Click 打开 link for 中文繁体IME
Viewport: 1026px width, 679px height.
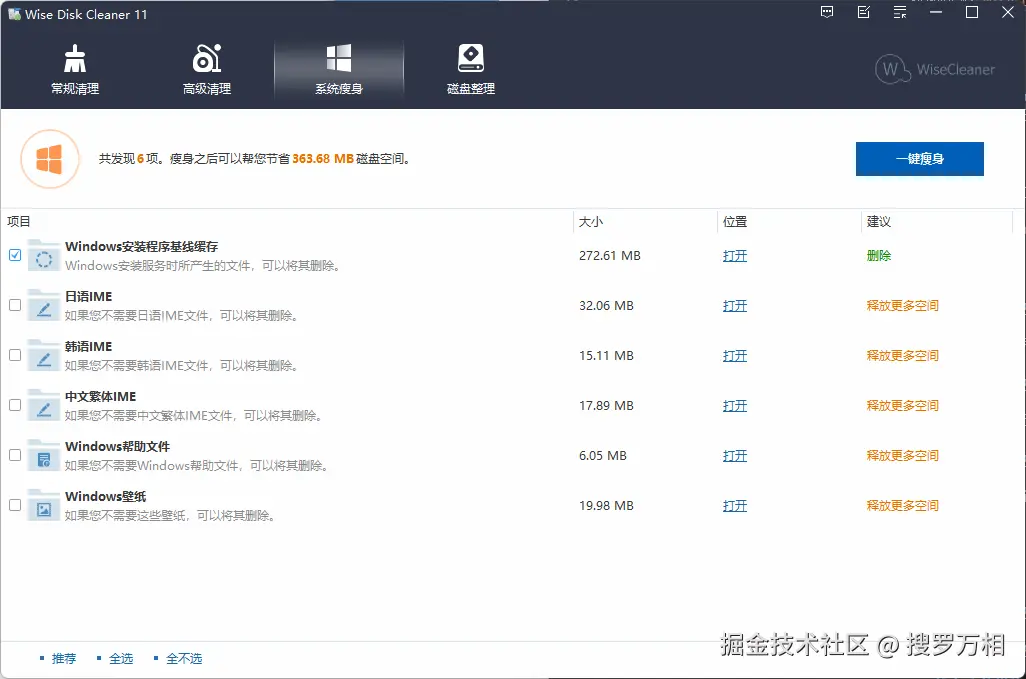(x=735, y=406)
